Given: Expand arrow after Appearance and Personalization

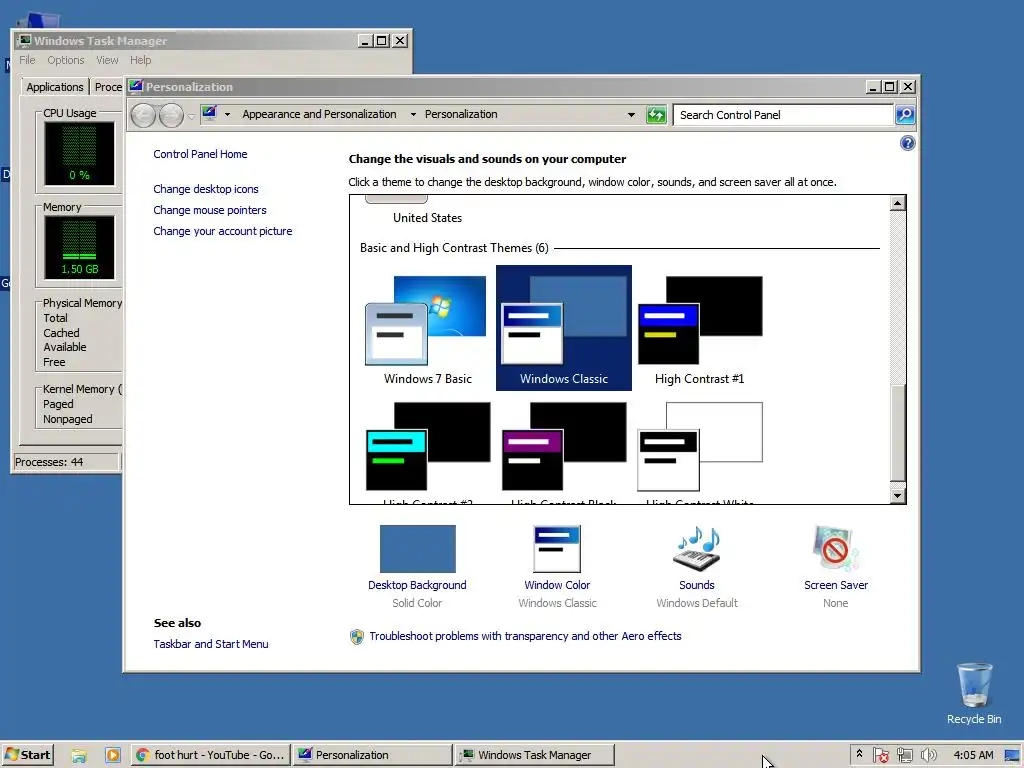Looking at the screenshot, I should (413, 114).
